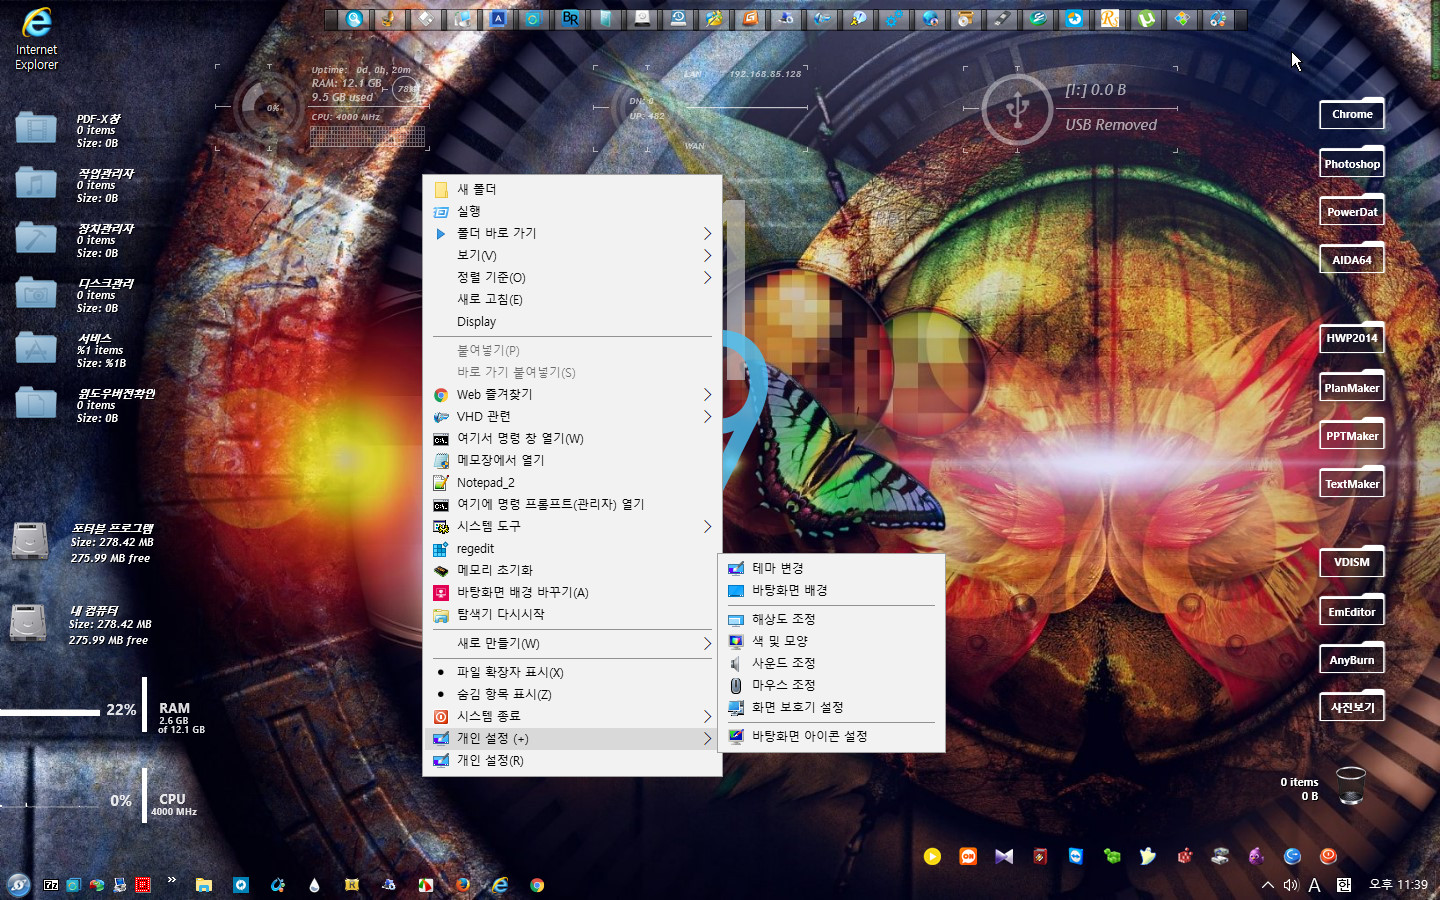Click the Start orb button
Screen dimensions: 1440x900
(18, 885)
